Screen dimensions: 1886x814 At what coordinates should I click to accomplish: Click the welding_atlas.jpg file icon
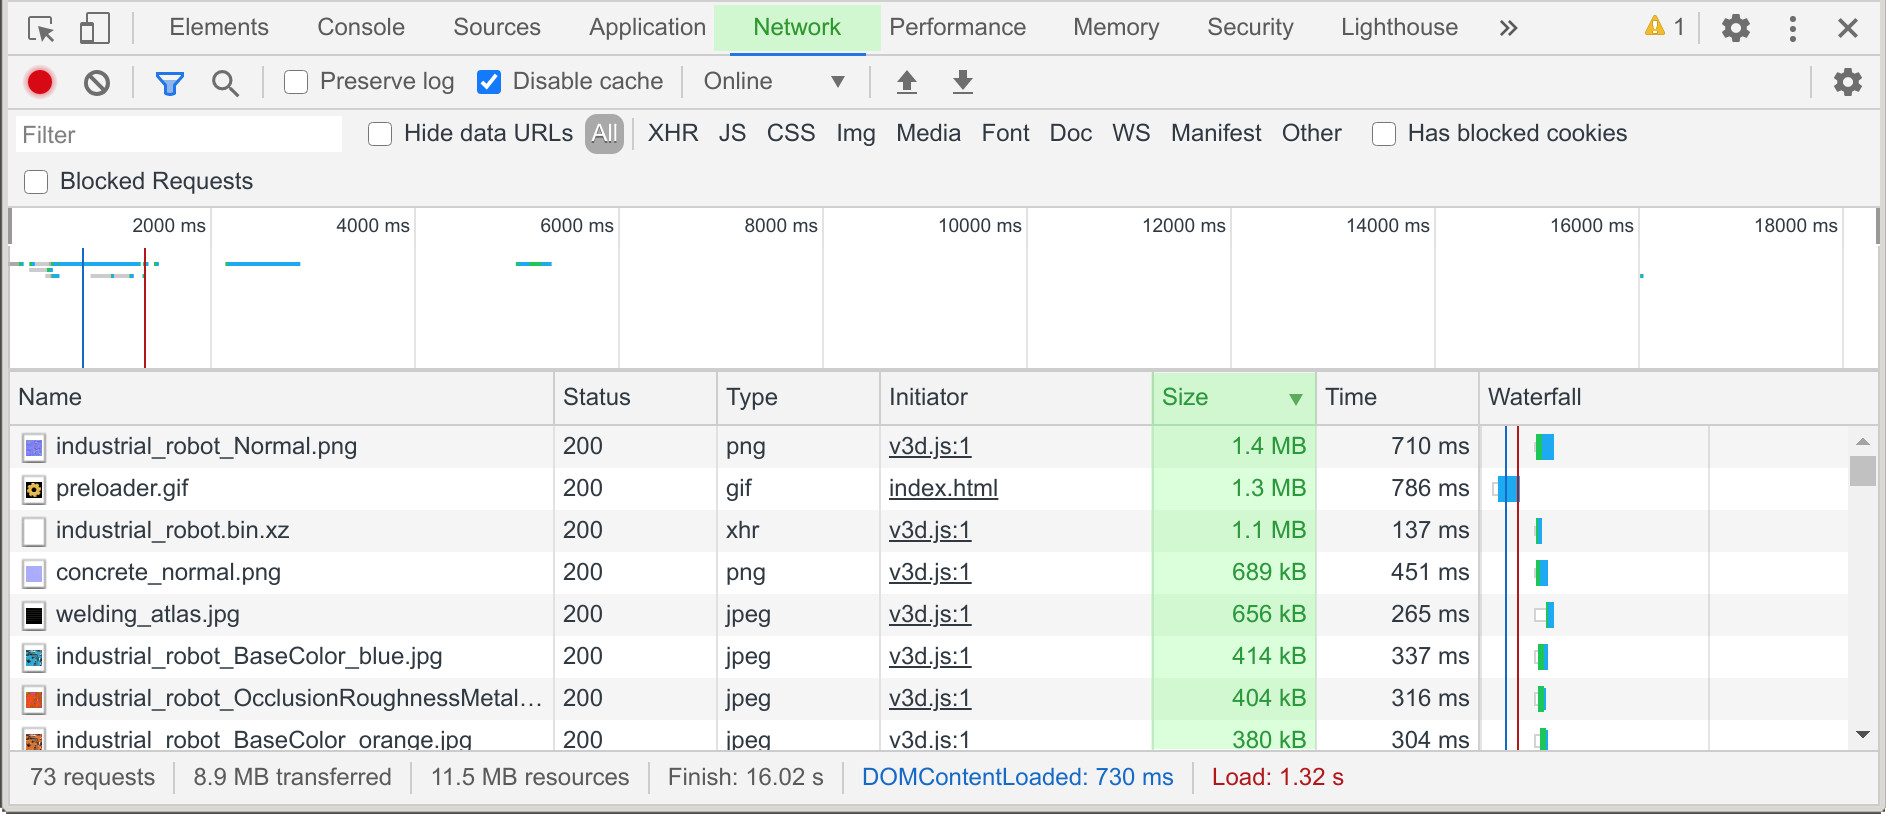34,615
